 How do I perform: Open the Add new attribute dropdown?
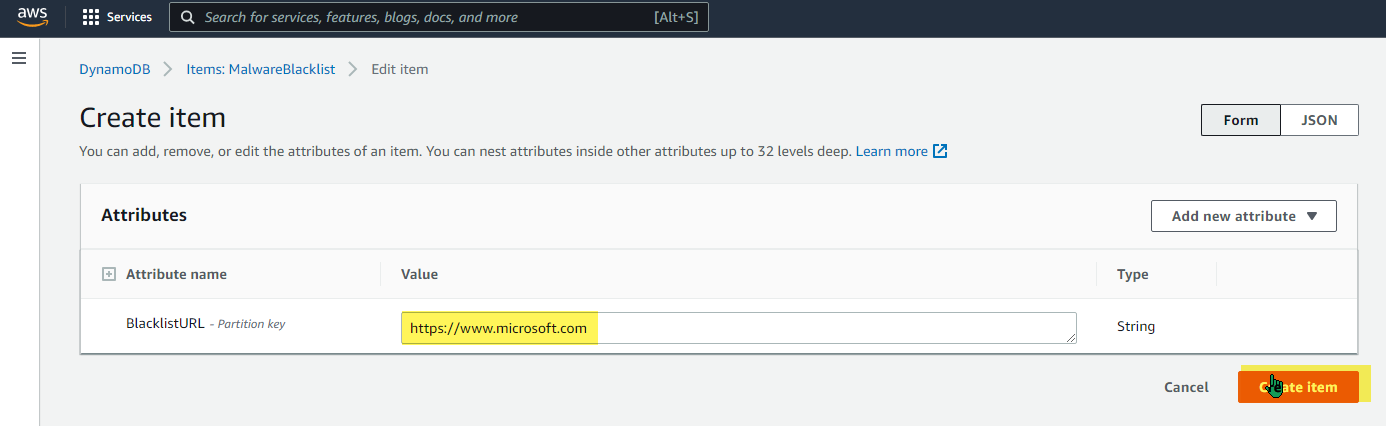click(1243, 216)
